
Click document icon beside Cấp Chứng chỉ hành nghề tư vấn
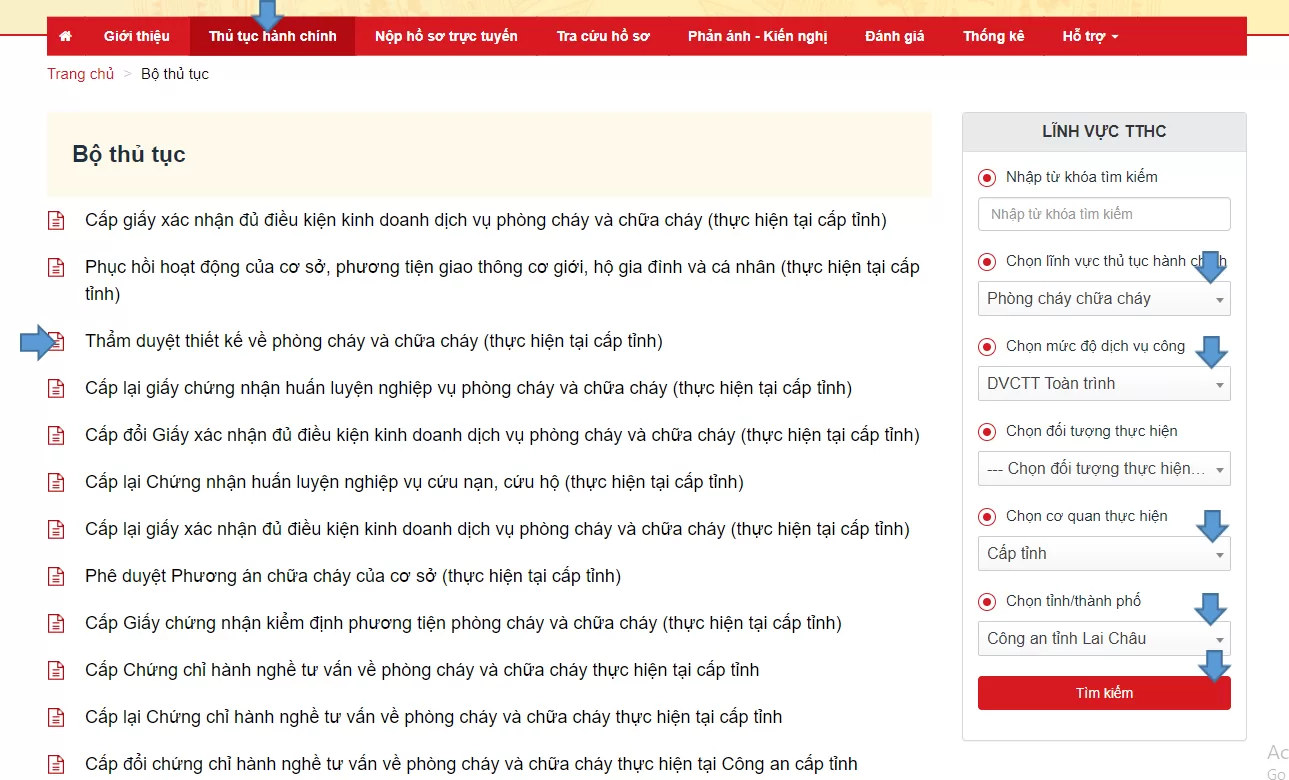(x=56, y=670)
